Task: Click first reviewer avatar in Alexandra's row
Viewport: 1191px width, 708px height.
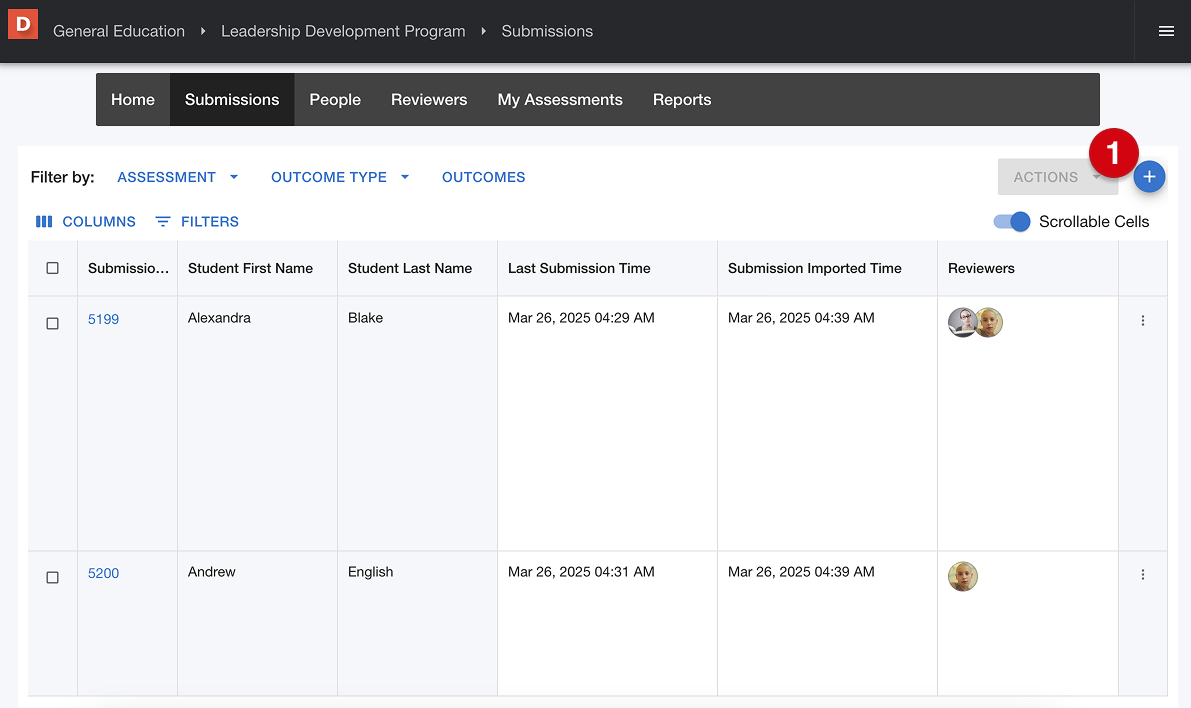Action: click(x=961, y=322)
